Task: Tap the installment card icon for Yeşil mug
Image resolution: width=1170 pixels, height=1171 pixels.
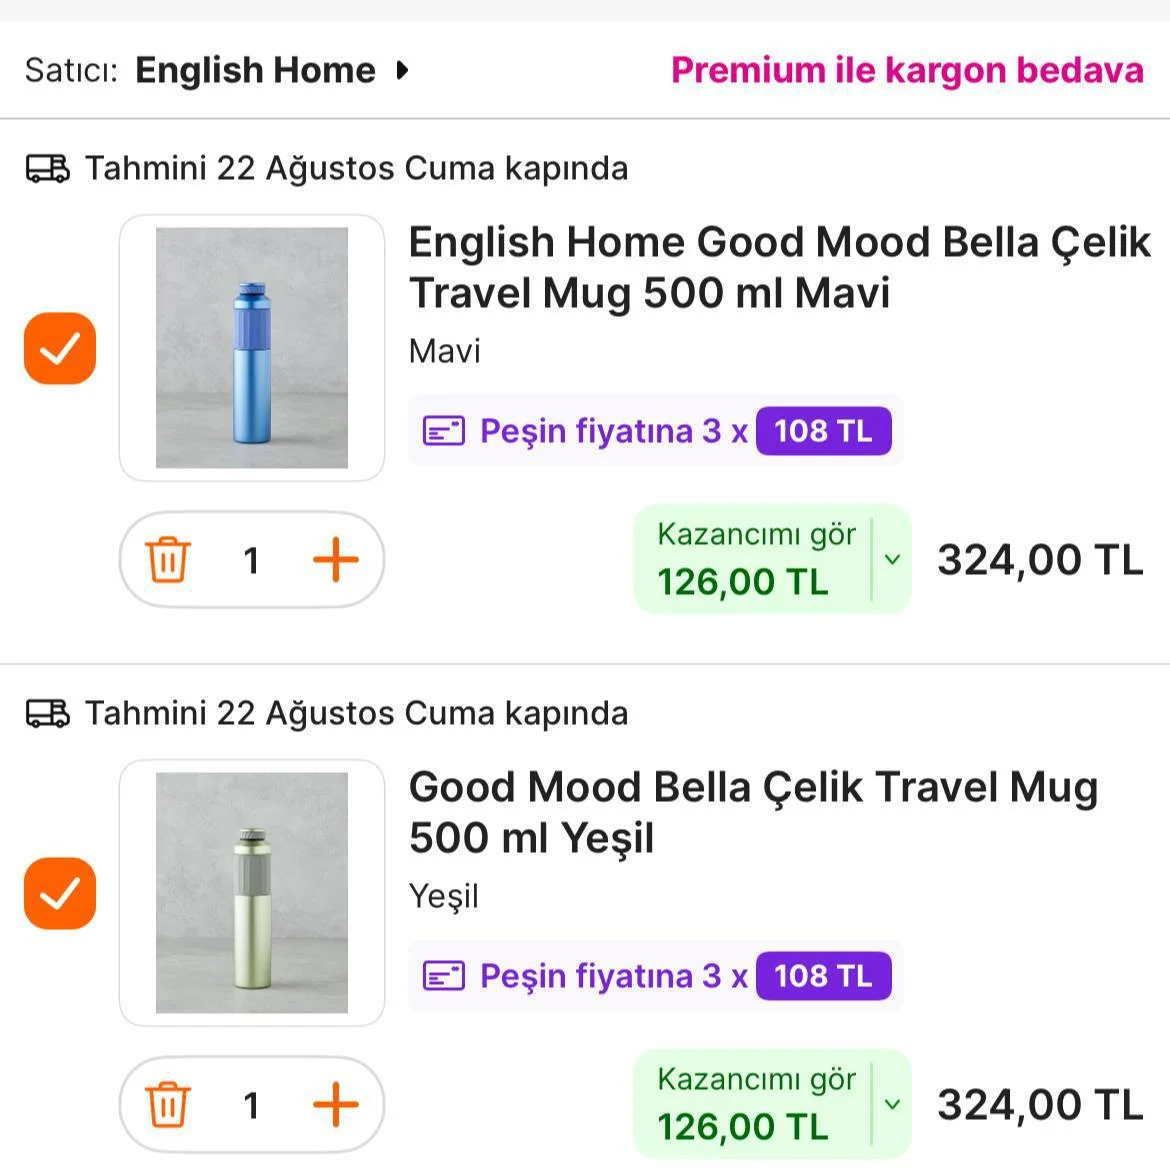Action: [x=444, y=976]
